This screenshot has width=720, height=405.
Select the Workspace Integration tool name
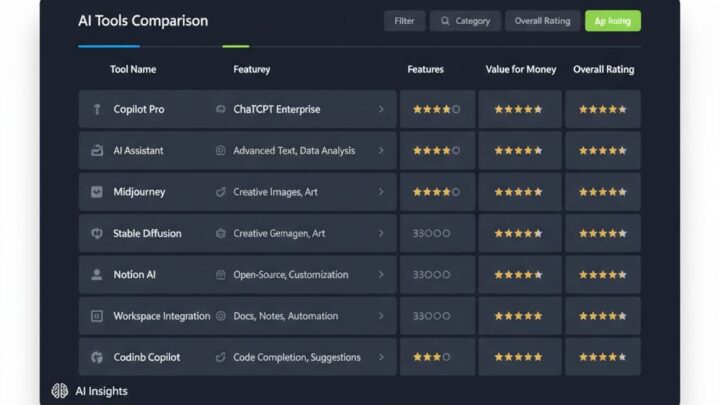click(162, 316)
